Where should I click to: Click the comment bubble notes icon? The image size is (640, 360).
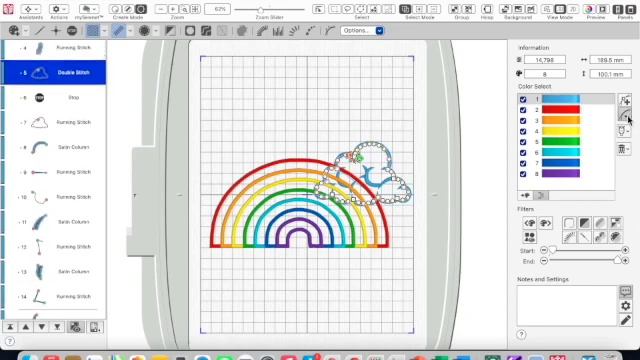(625, 291)
